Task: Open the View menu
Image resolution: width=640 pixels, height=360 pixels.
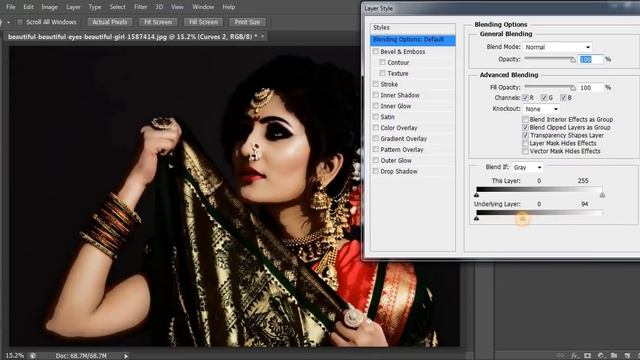Action: pyautogui.click(x=177, y=7)
